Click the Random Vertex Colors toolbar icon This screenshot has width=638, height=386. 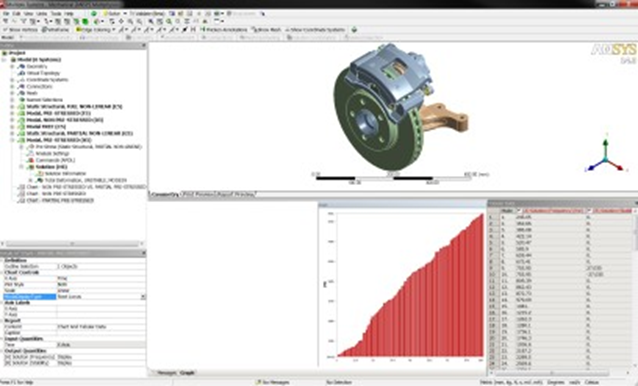point(354,30)
